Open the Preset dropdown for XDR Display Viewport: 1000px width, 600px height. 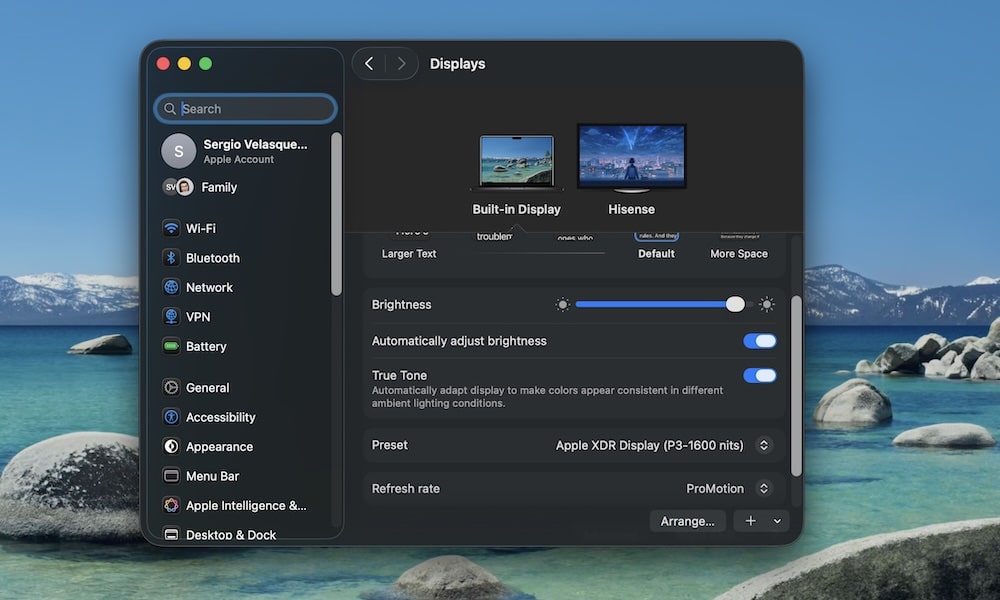(762, 445)
